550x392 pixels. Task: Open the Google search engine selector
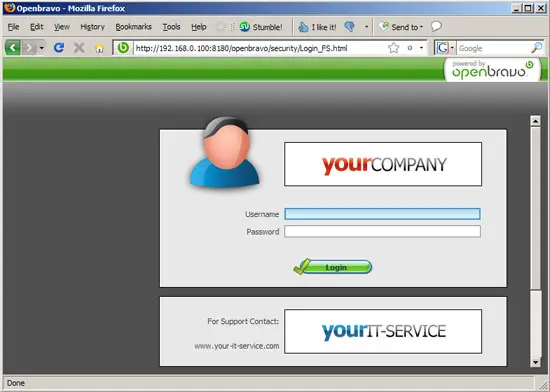(445, 48)
